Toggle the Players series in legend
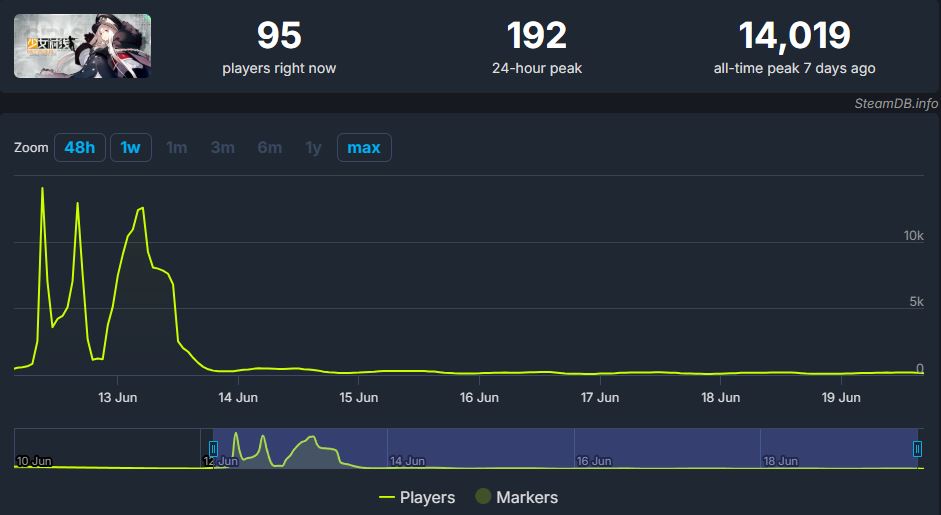The width and height of the screenshot is (941, 515). click(x=417, y=497)
